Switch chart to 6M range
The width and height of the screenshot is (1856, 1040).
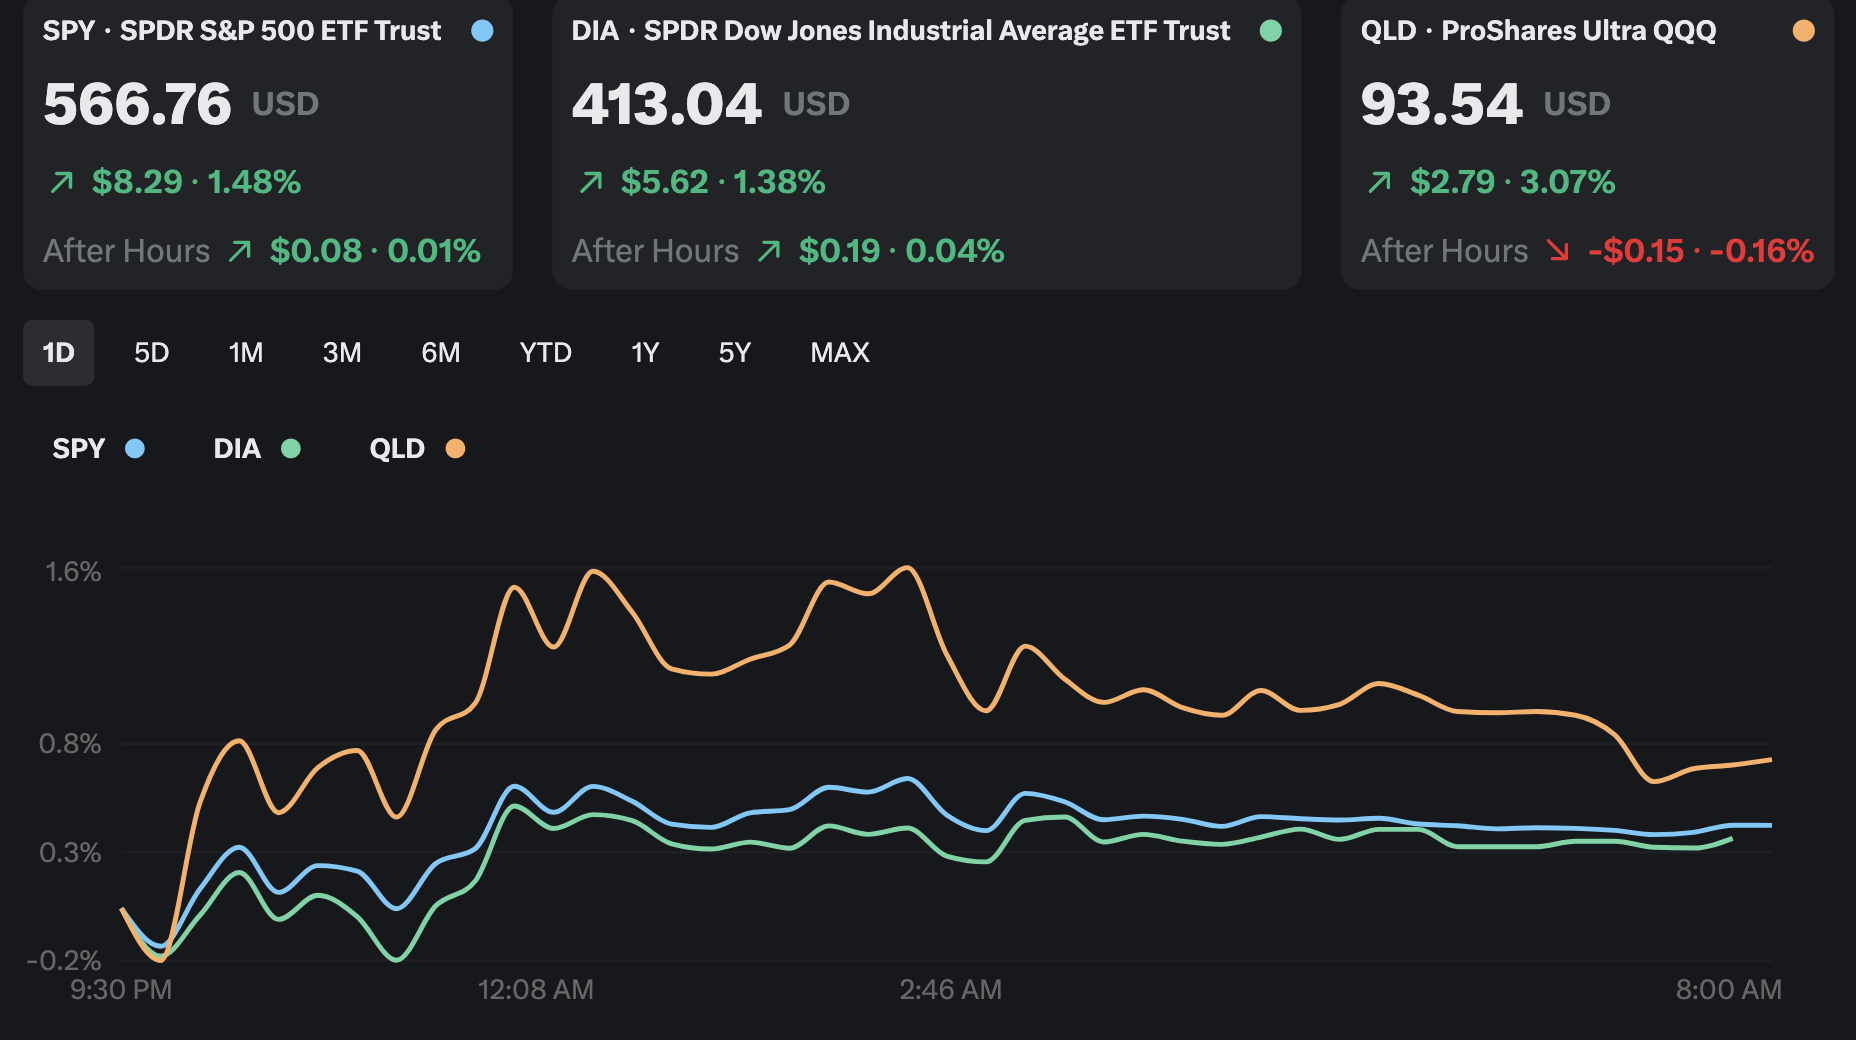pos(441,353)
